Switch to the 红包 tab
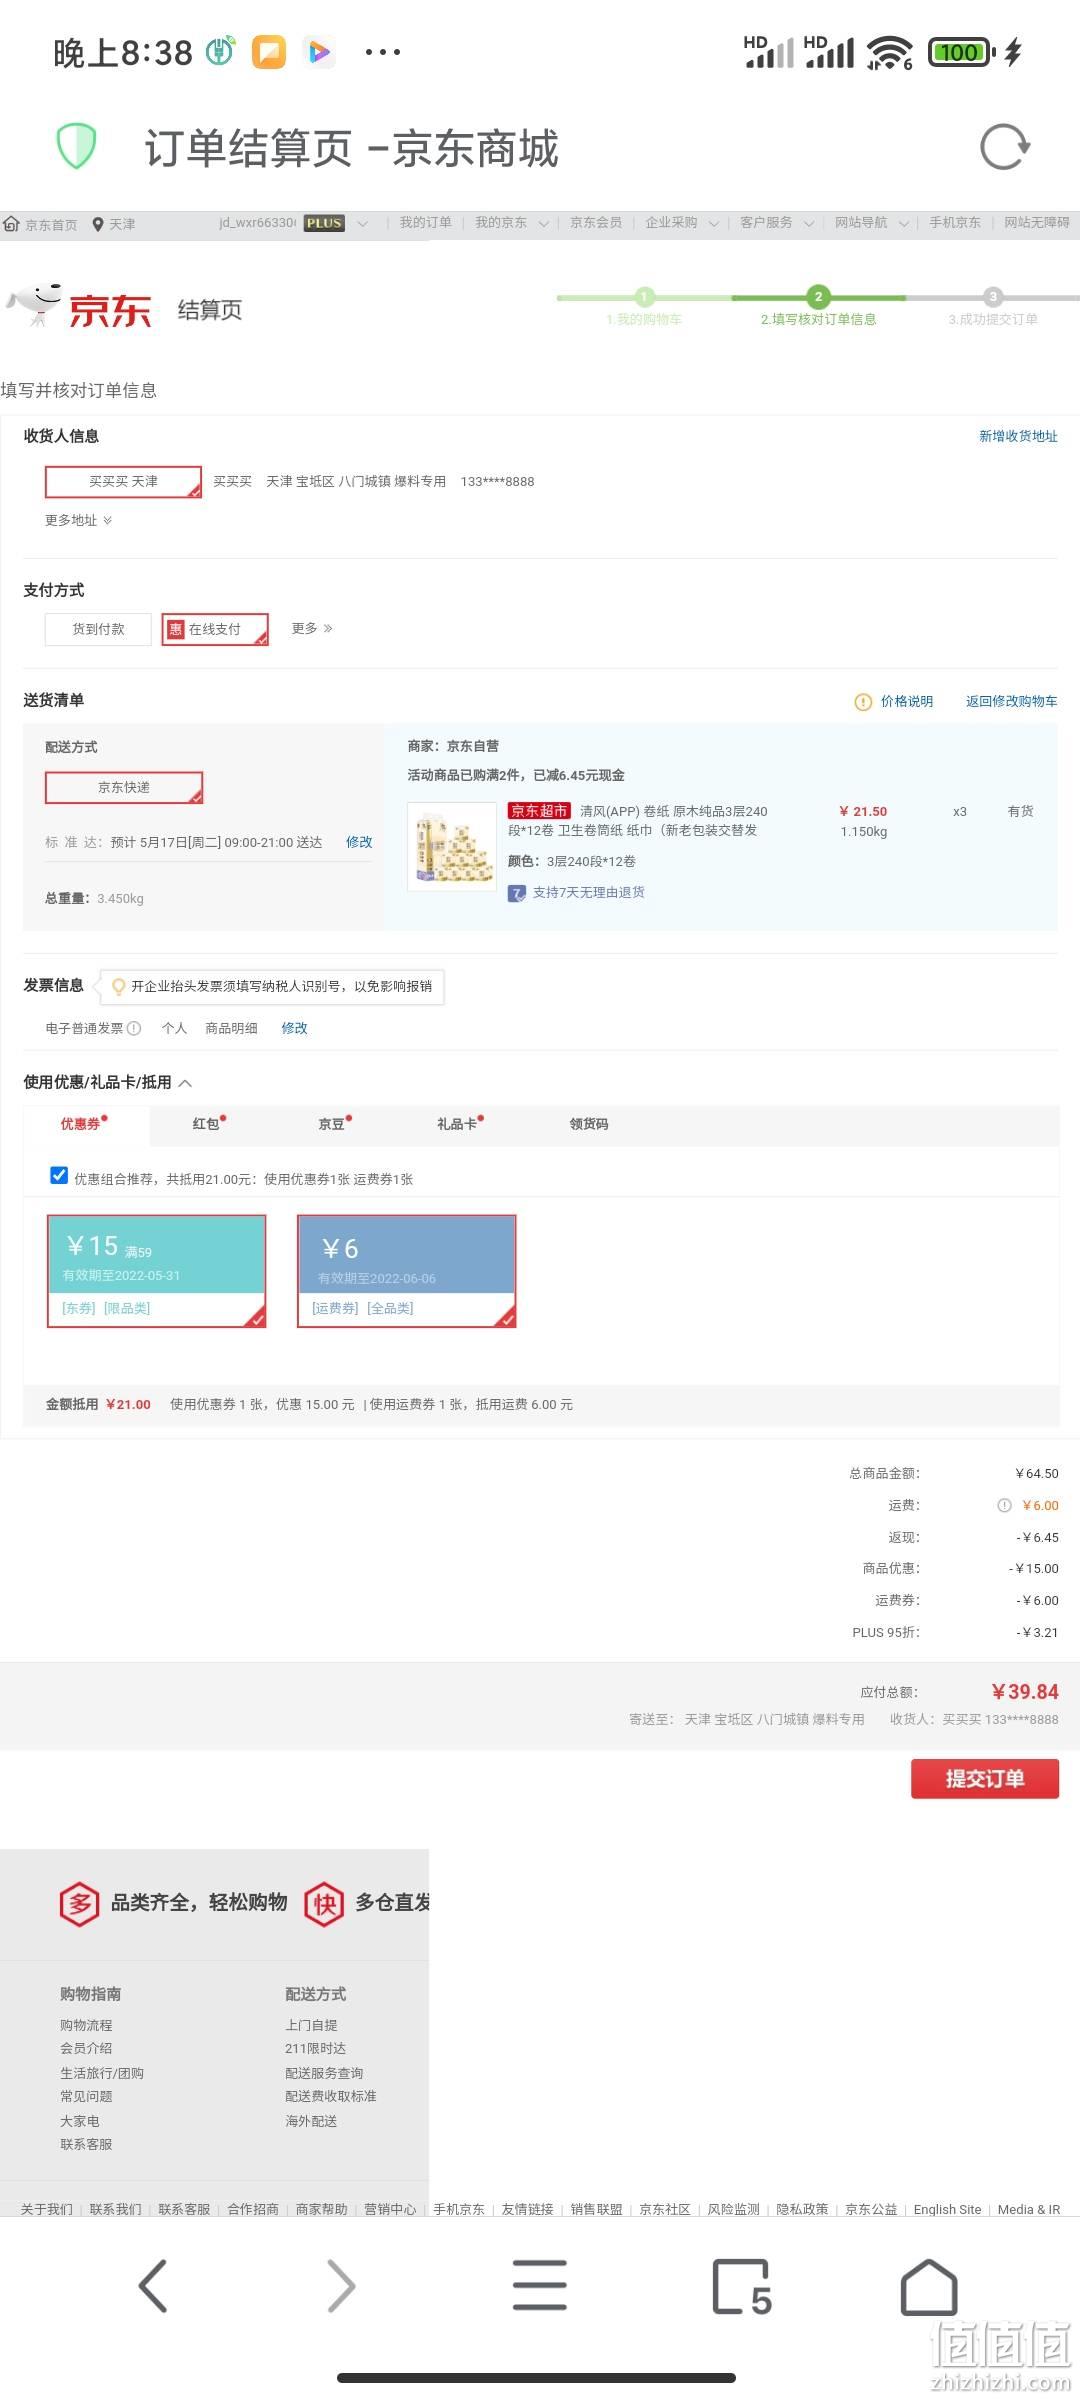 (x=209, y=1124)
